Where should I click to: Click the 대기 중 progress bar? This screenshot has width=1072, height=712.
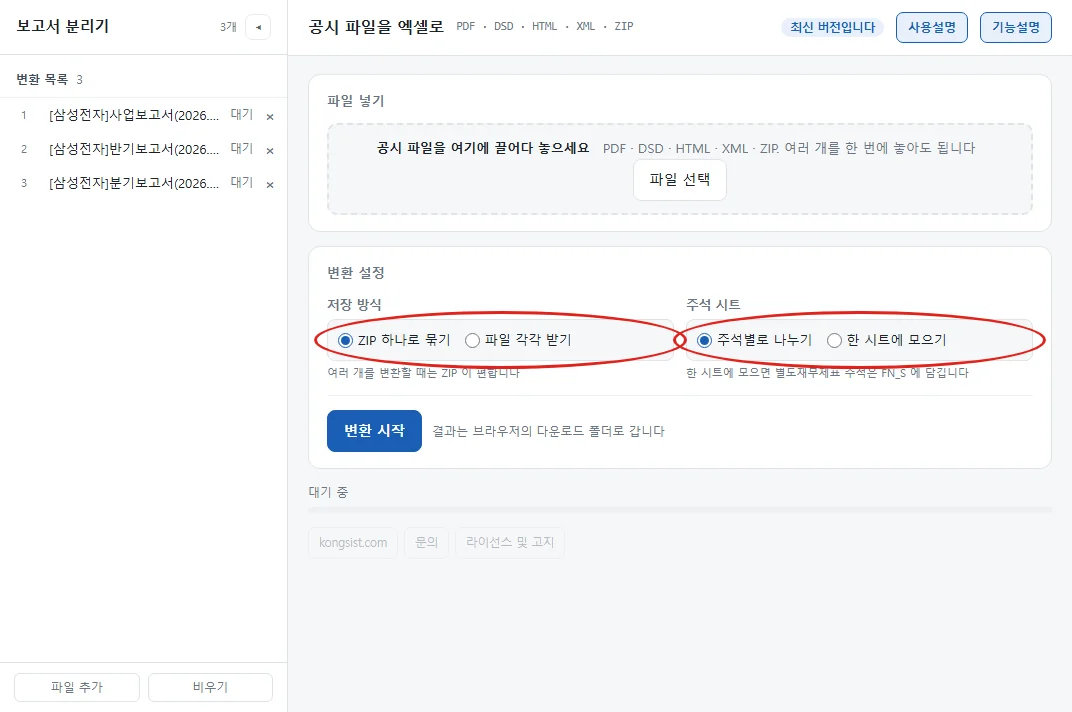click(x=680, y=510)
